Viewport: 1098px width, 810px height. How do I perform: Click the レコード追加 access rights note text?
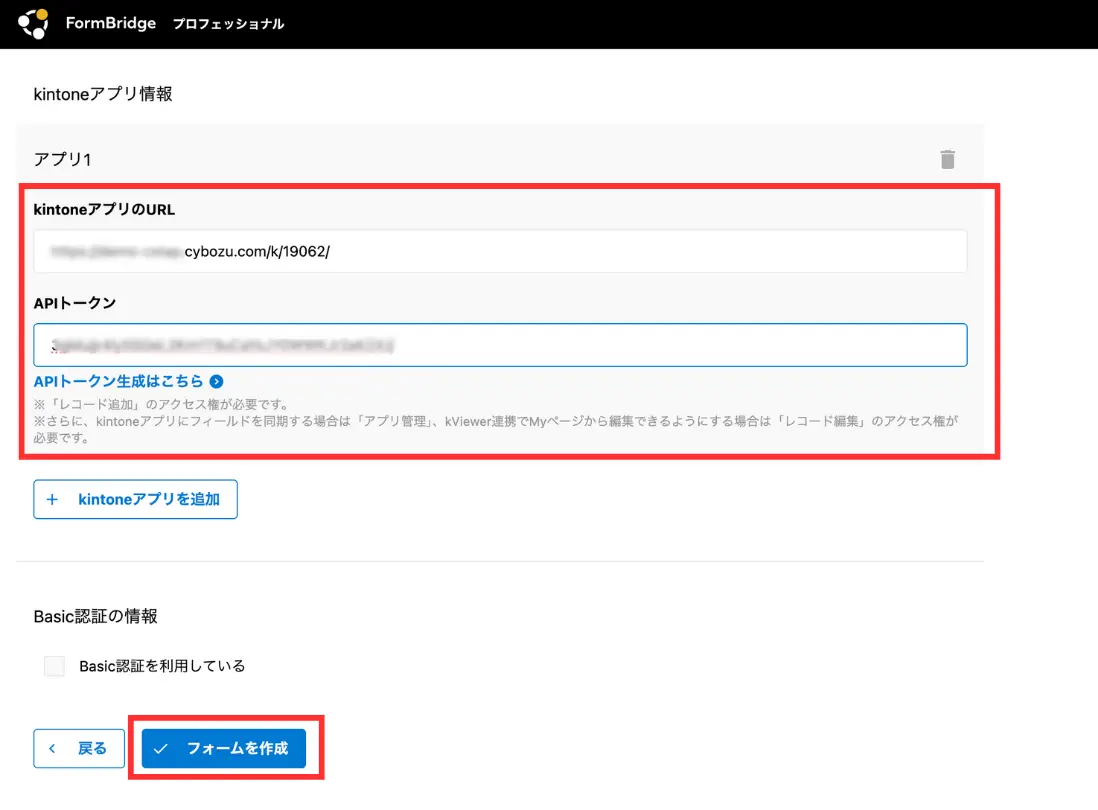click(x=160, y=405)
